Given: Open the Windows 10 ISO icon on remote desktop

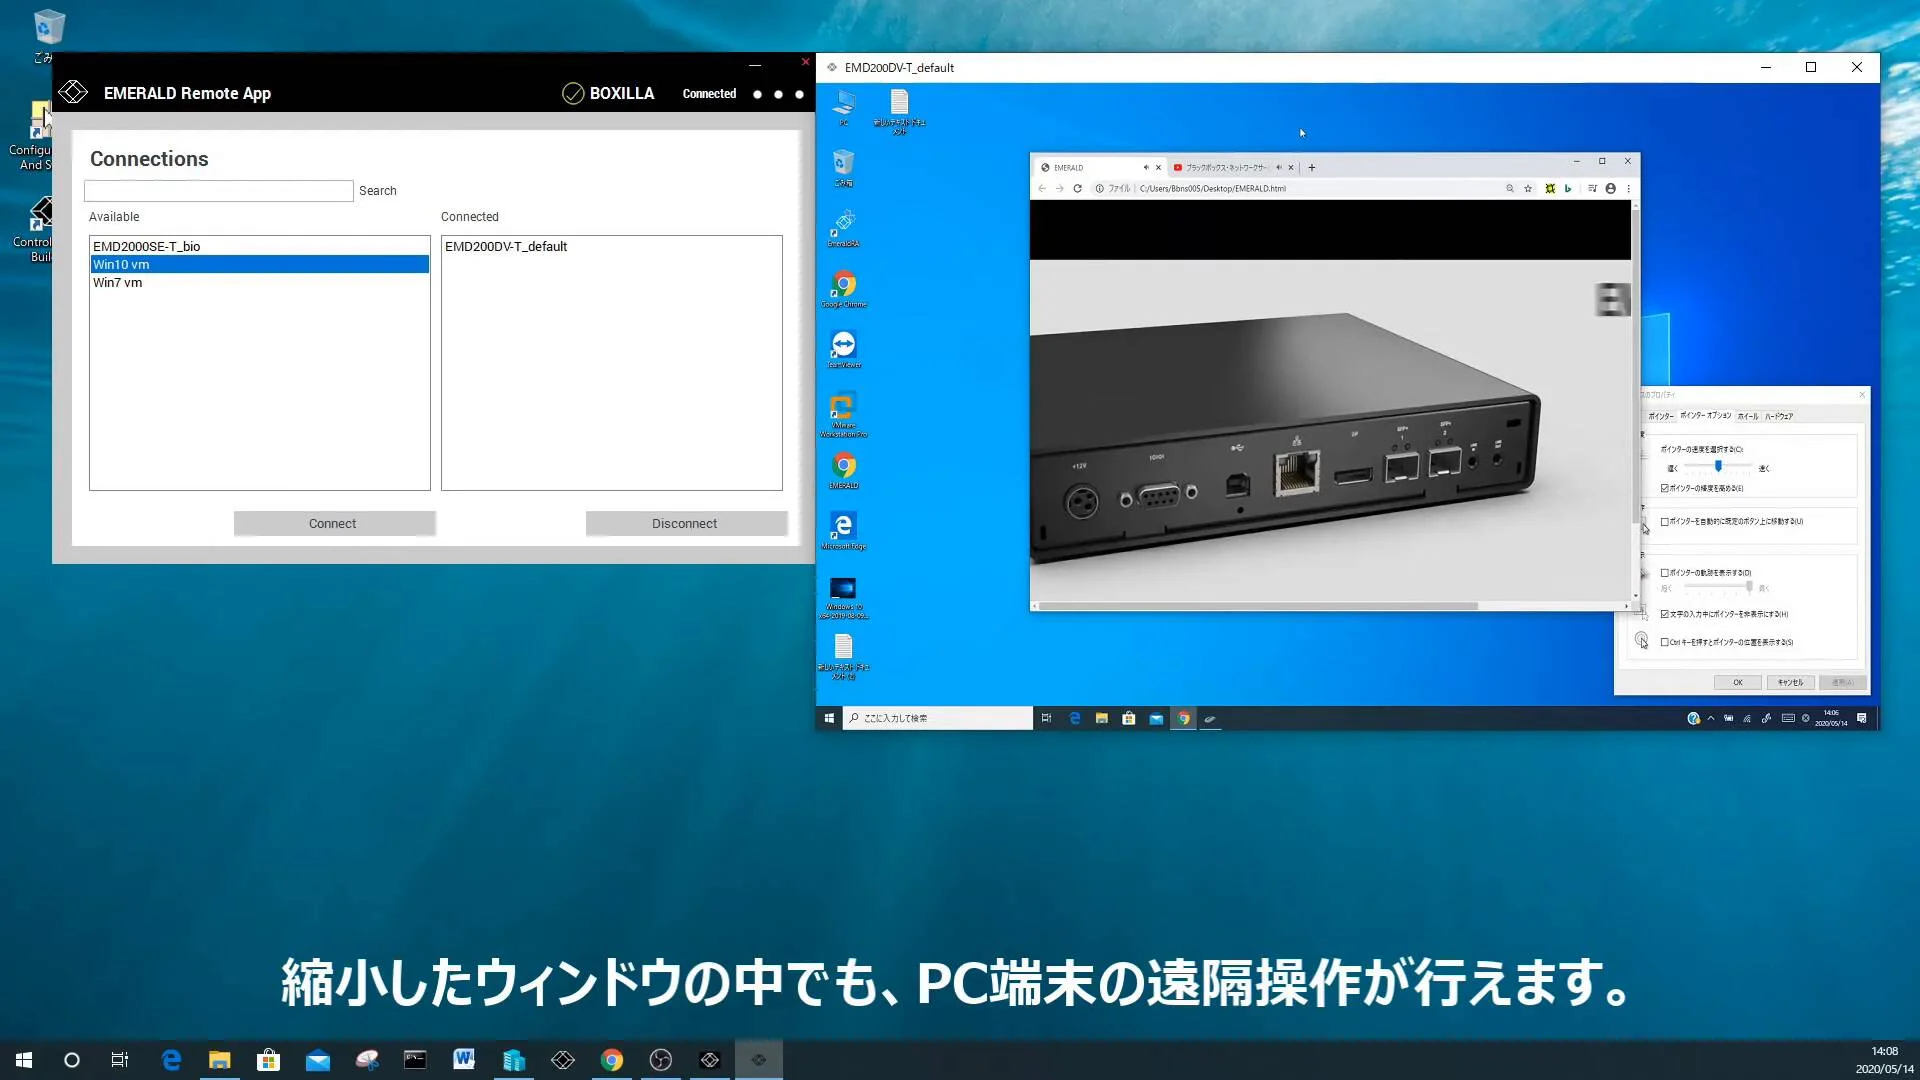Looking at the screenshot, I should [844, 597].
